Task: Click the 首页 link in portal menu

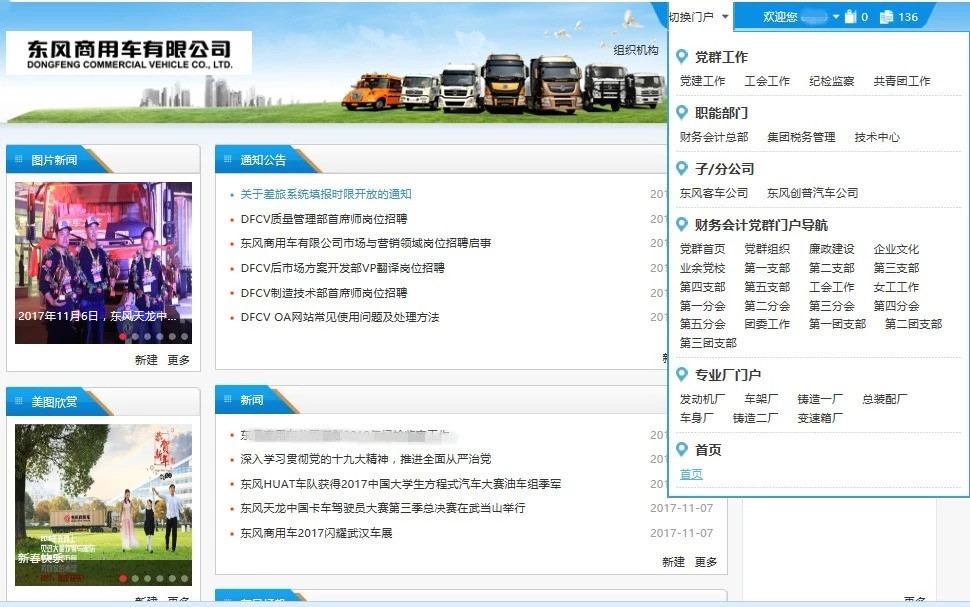Action: [x=691, y=474]
